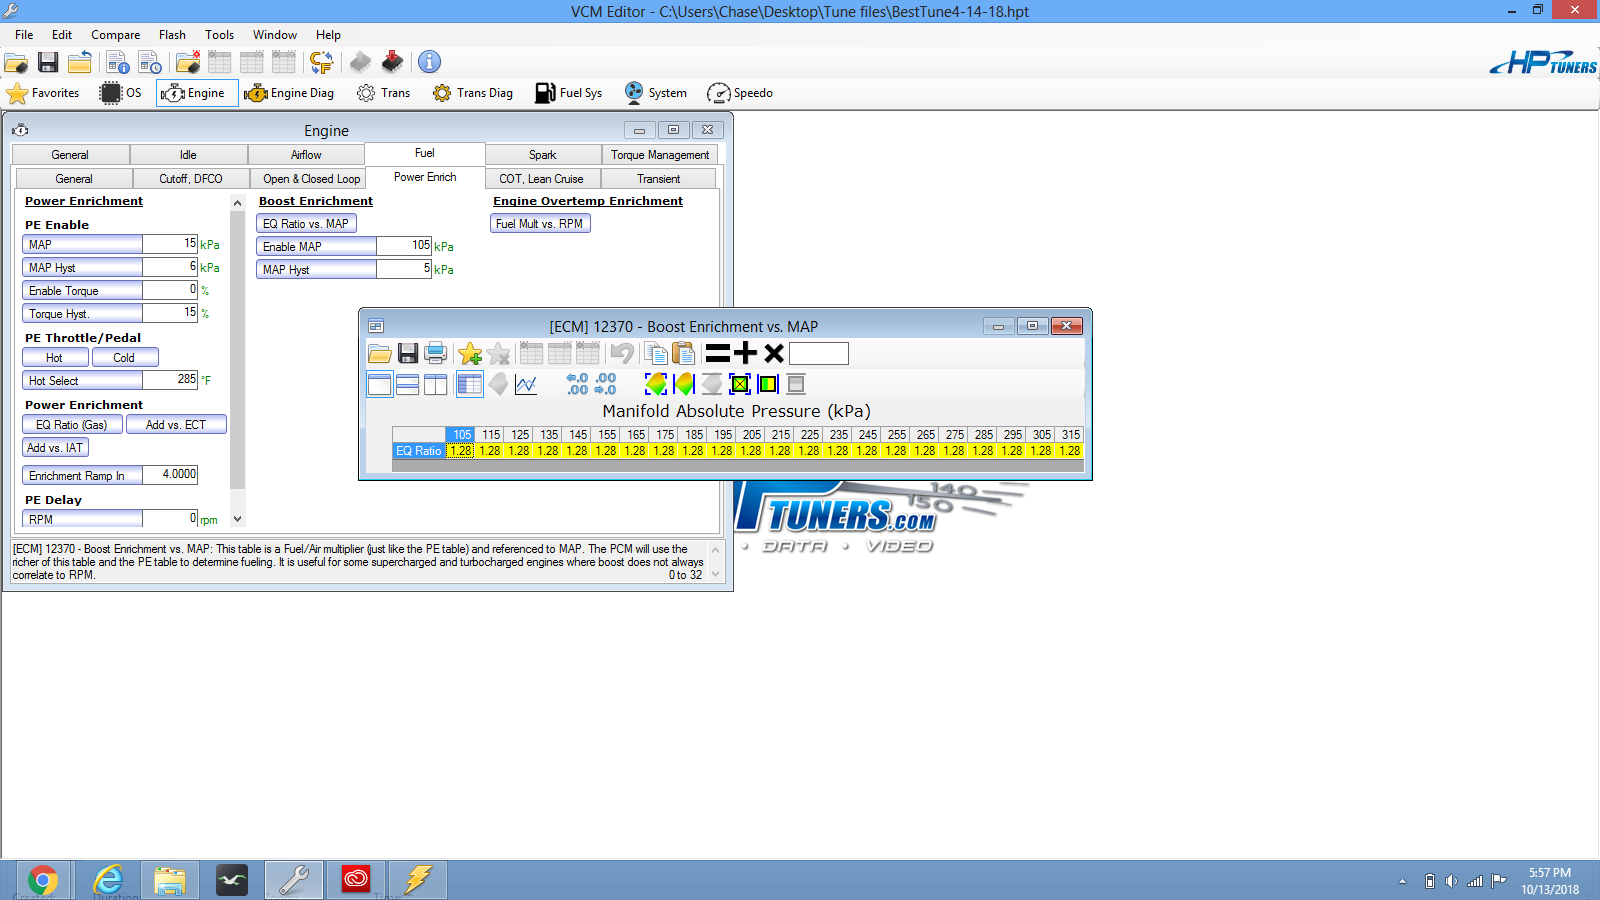Open the Fuel Sys toolbar section
1600x900 pixels.
point(569,93)
